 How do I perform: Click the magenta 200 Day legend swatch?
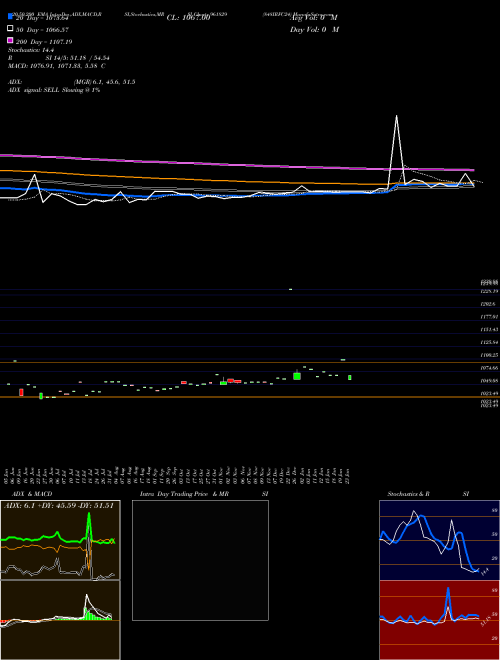(10, 40)
